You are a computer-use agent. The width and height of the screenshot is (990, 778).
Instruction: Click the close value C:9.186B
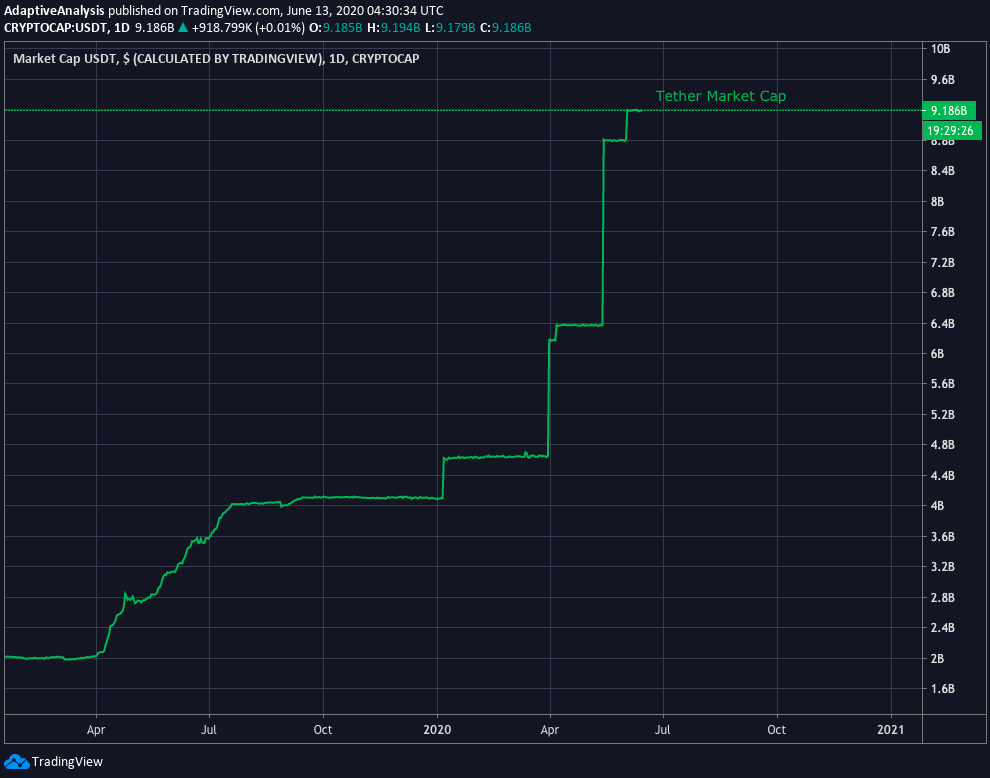tap(505, 28)
